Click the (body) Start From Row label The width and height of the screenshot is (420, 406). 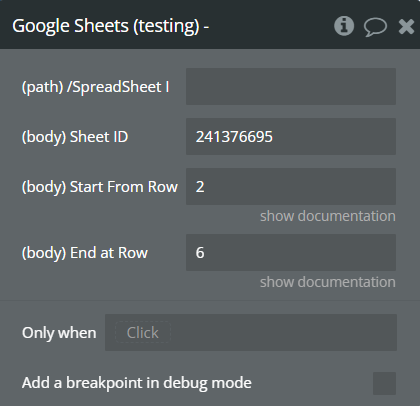click(100, 187)
